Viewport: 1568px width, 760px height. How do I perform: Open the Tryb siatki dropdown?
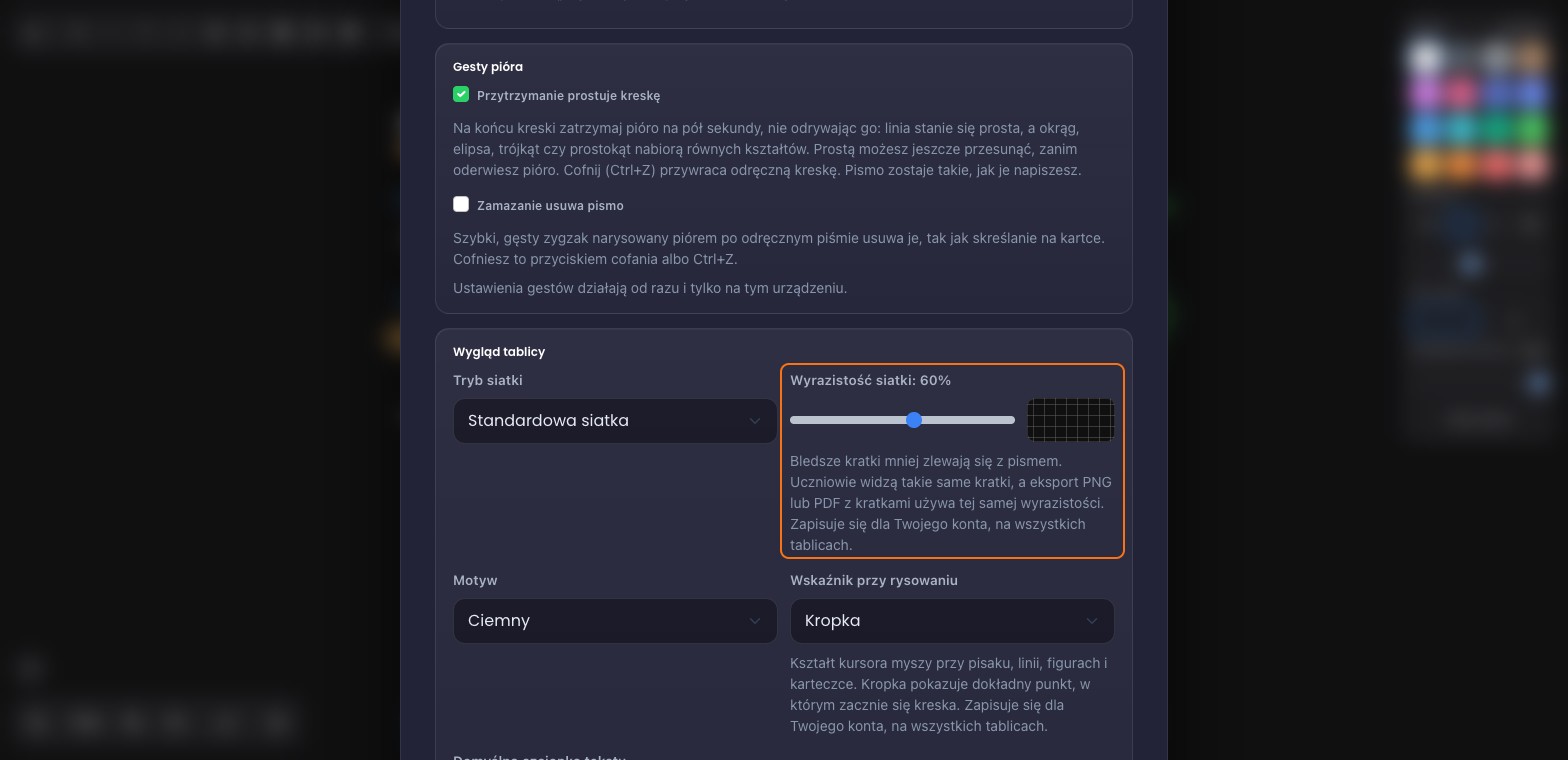pyautogui.click(x=615, y=421)
